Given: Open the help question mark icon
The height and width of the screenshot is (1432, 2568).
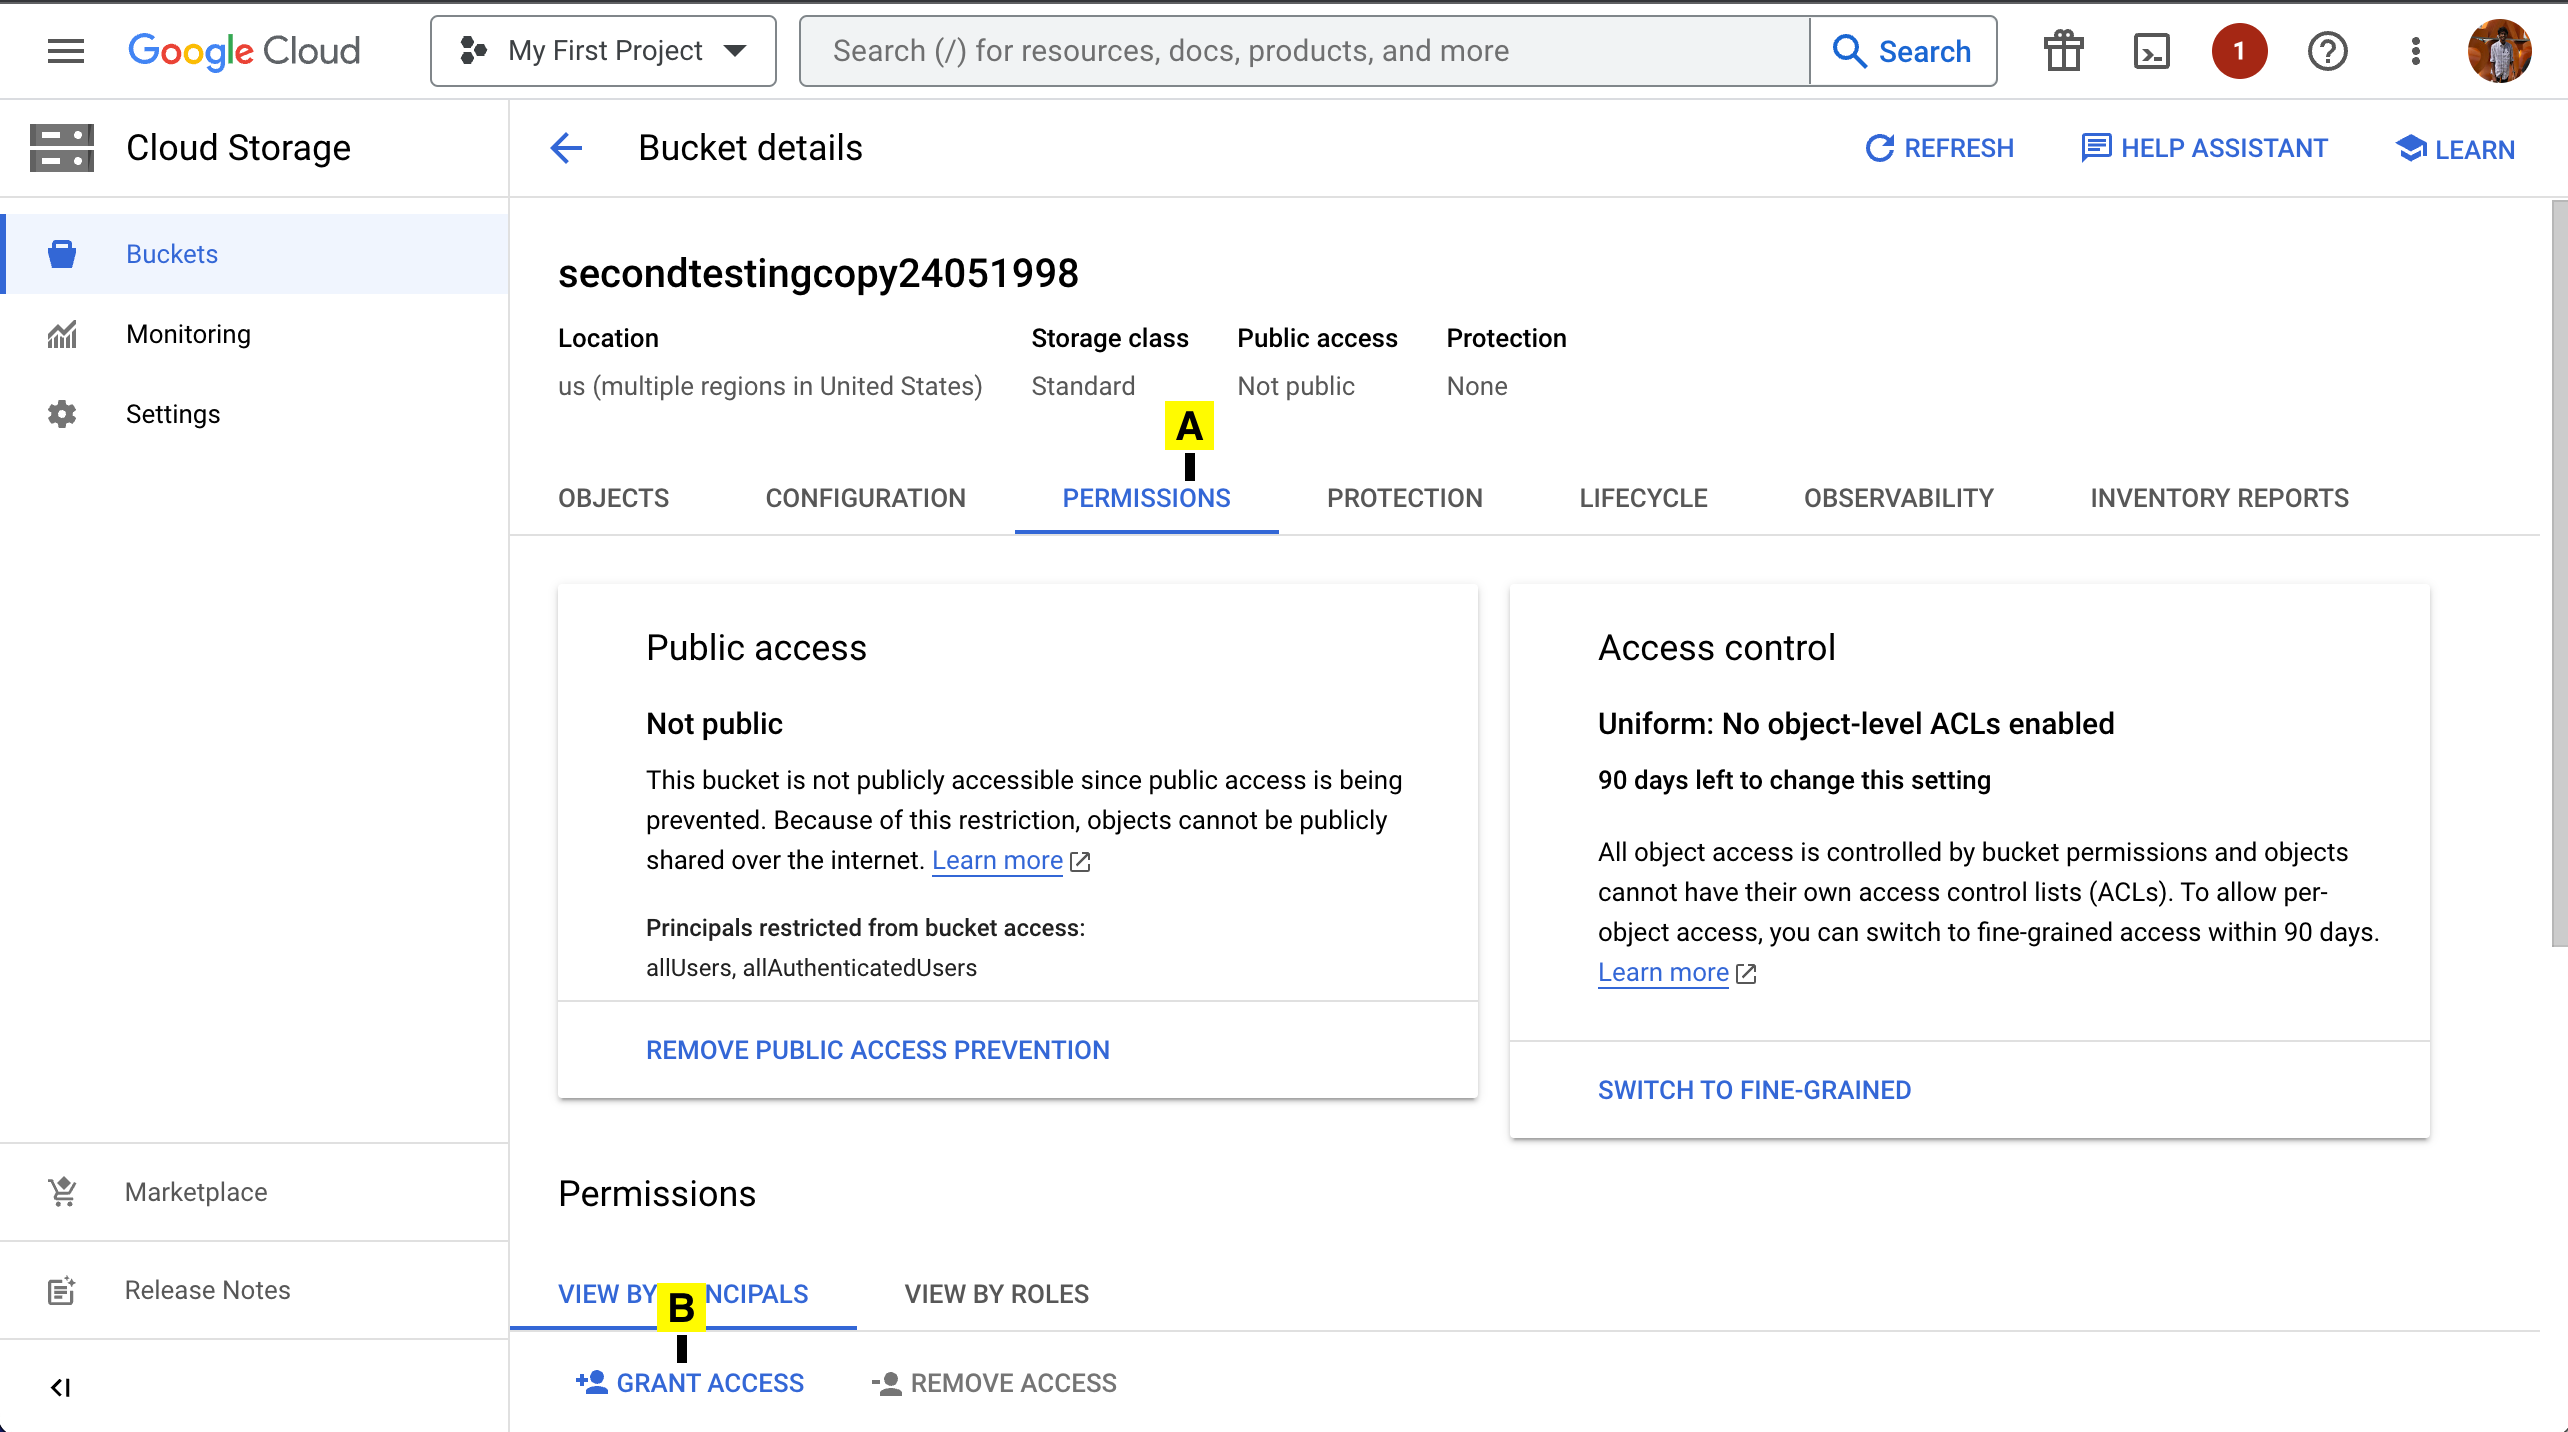Looking at the screenshot, I should (2327, 51).
